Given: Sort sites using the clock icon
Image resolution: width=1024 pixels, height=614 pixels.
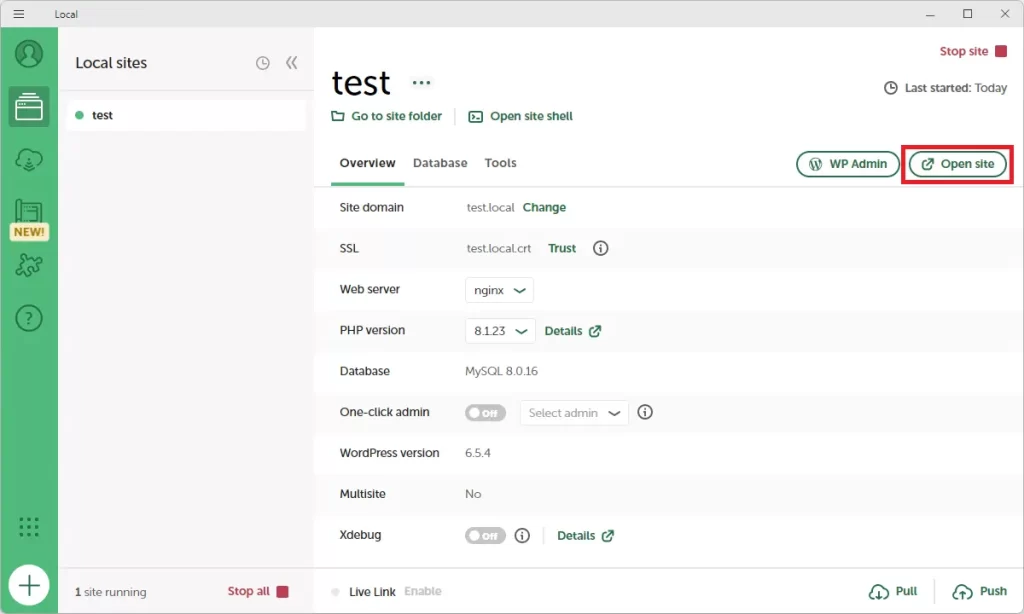Looking at the screenshot, I should click(262, 63).
